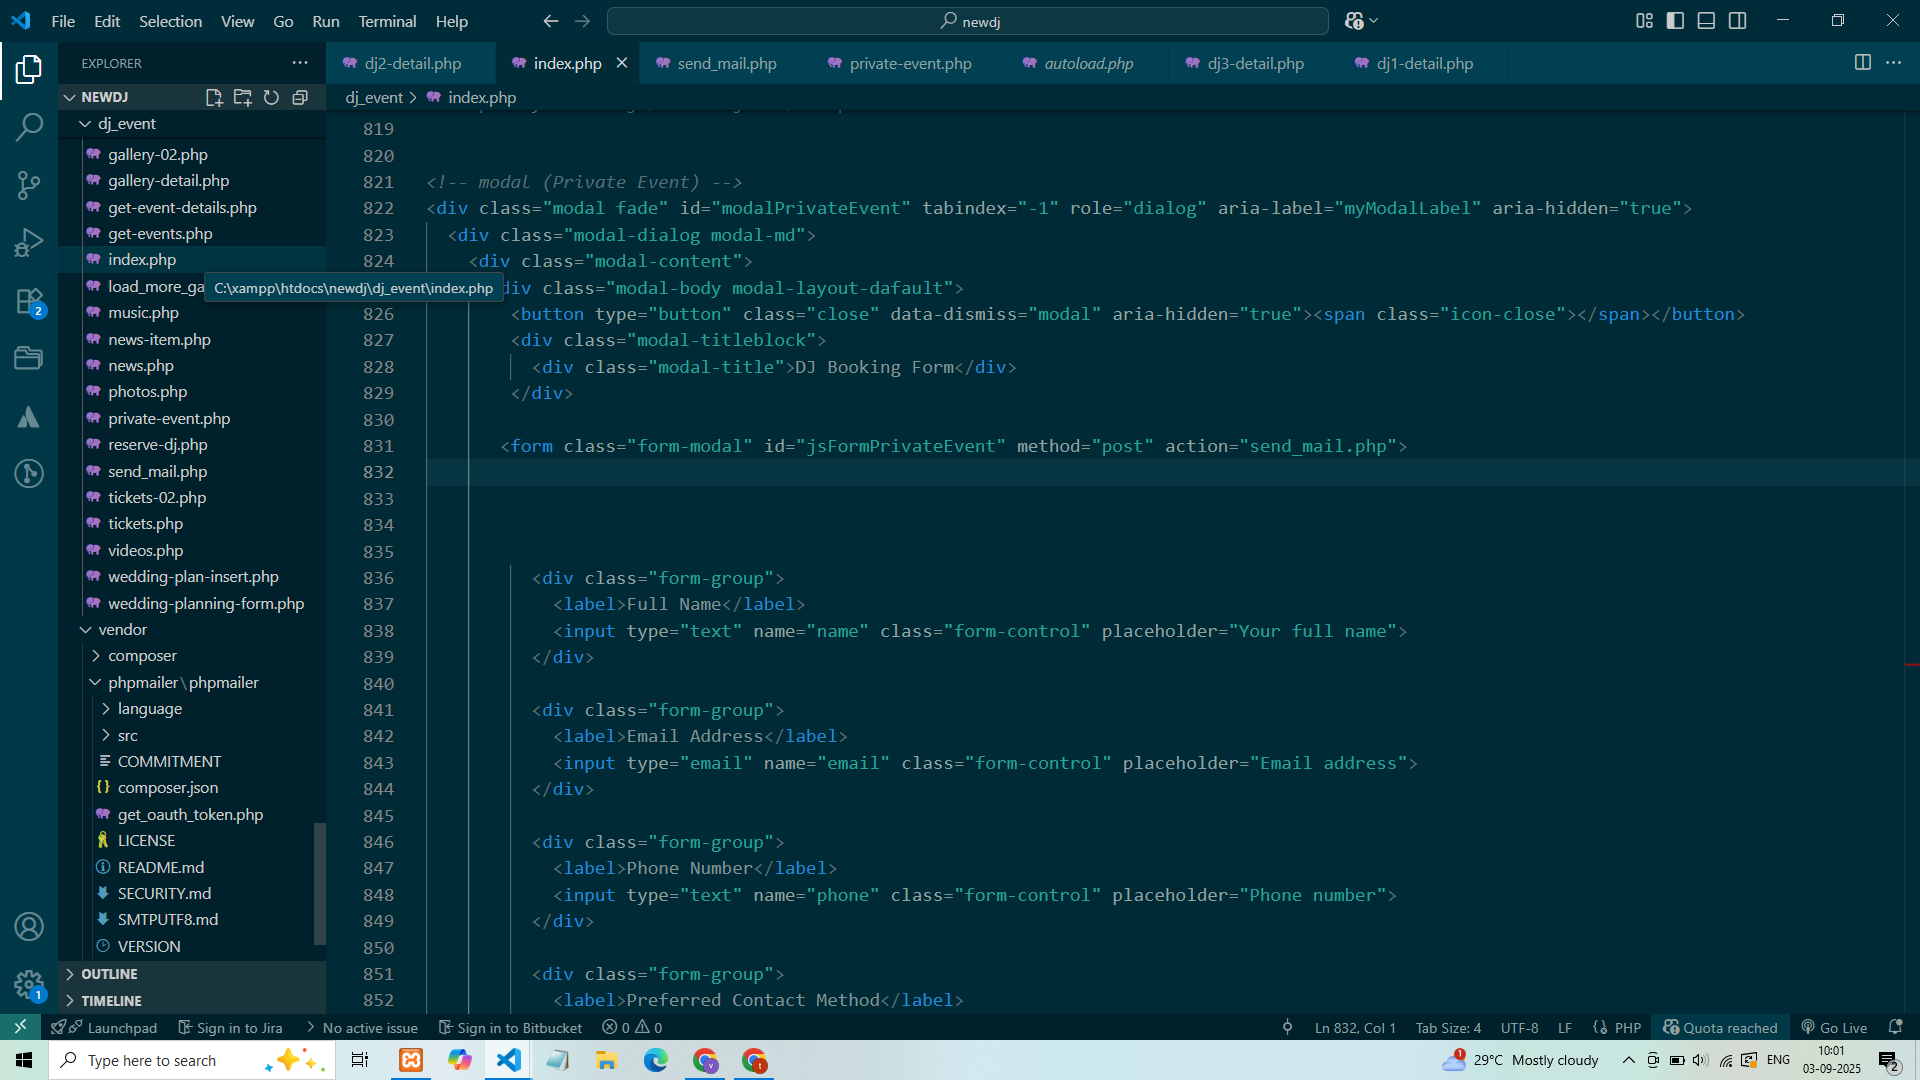
Task: Click the newdj command center search box
Action: 967,21
